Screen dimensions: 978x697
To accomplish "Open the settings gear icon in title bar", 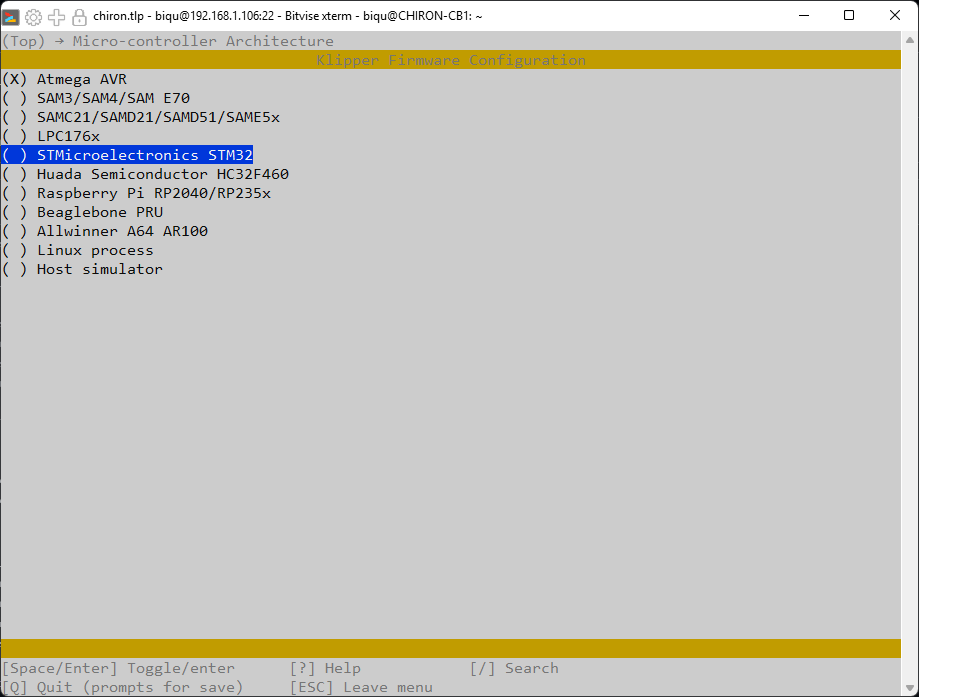I will point(33,17).
